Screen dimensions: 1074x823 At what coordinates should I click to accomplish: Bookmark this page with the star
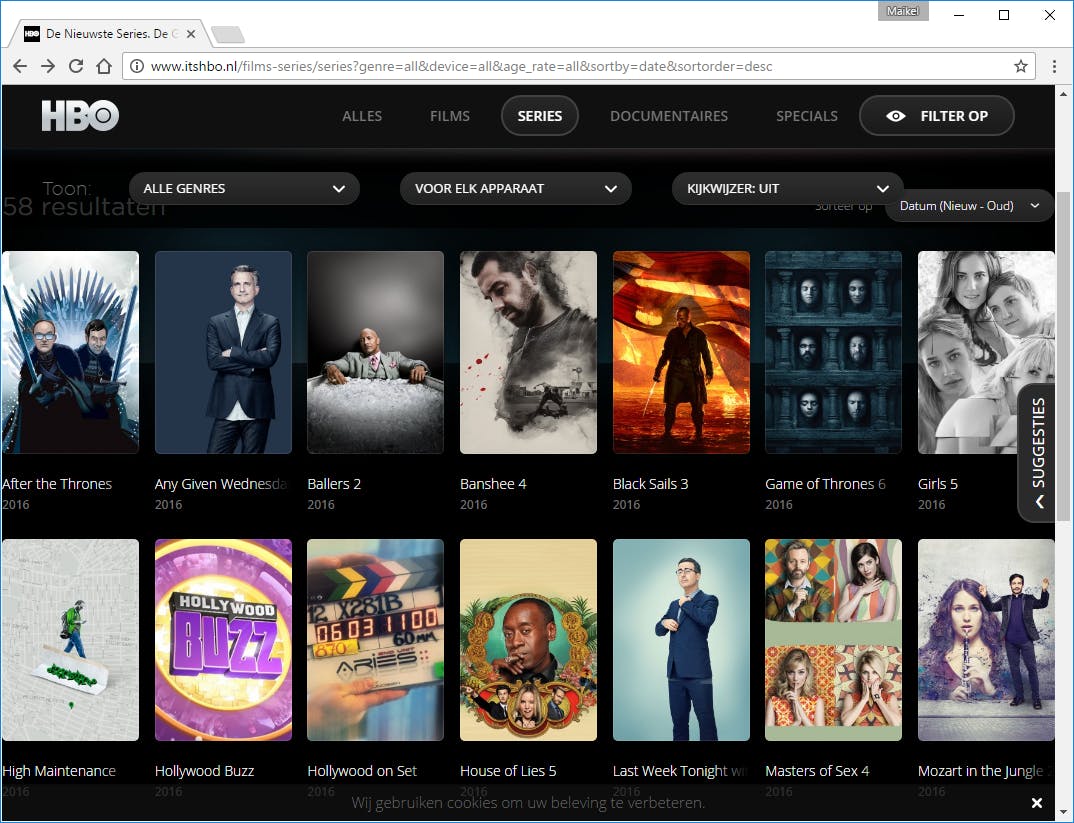pos(1021,66)
